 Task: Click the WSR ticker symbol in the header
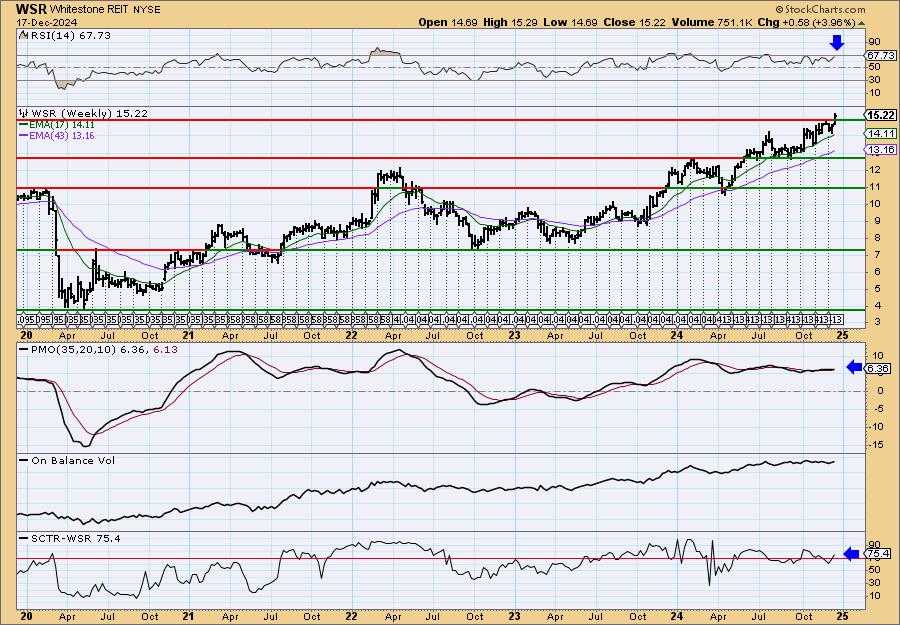(x=31, y=9)
